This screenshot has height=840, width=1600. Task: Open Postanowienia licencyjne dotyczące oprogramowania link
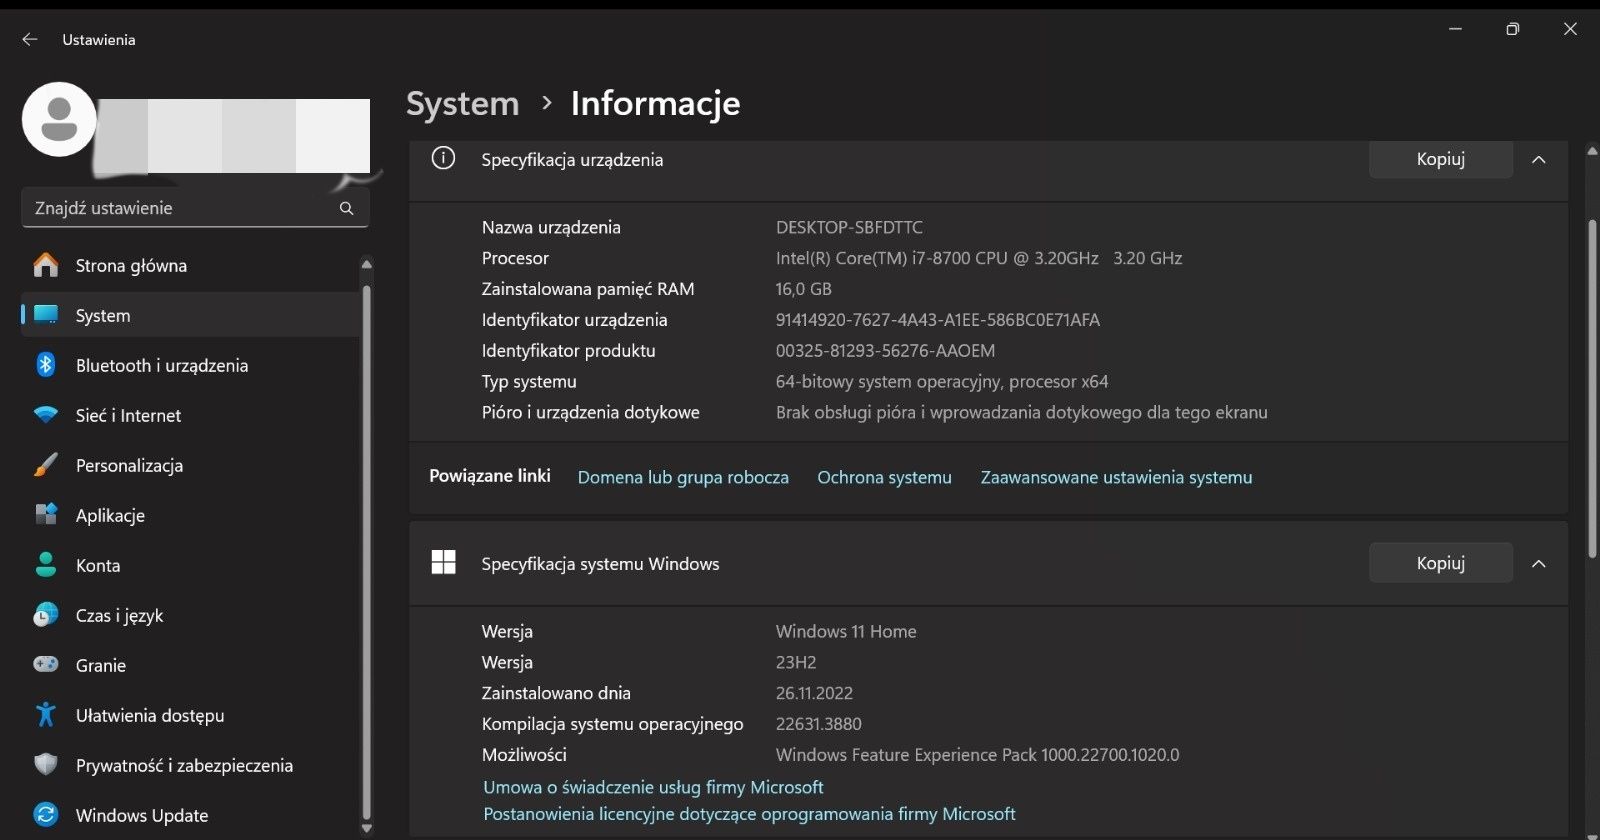(749, 814)
